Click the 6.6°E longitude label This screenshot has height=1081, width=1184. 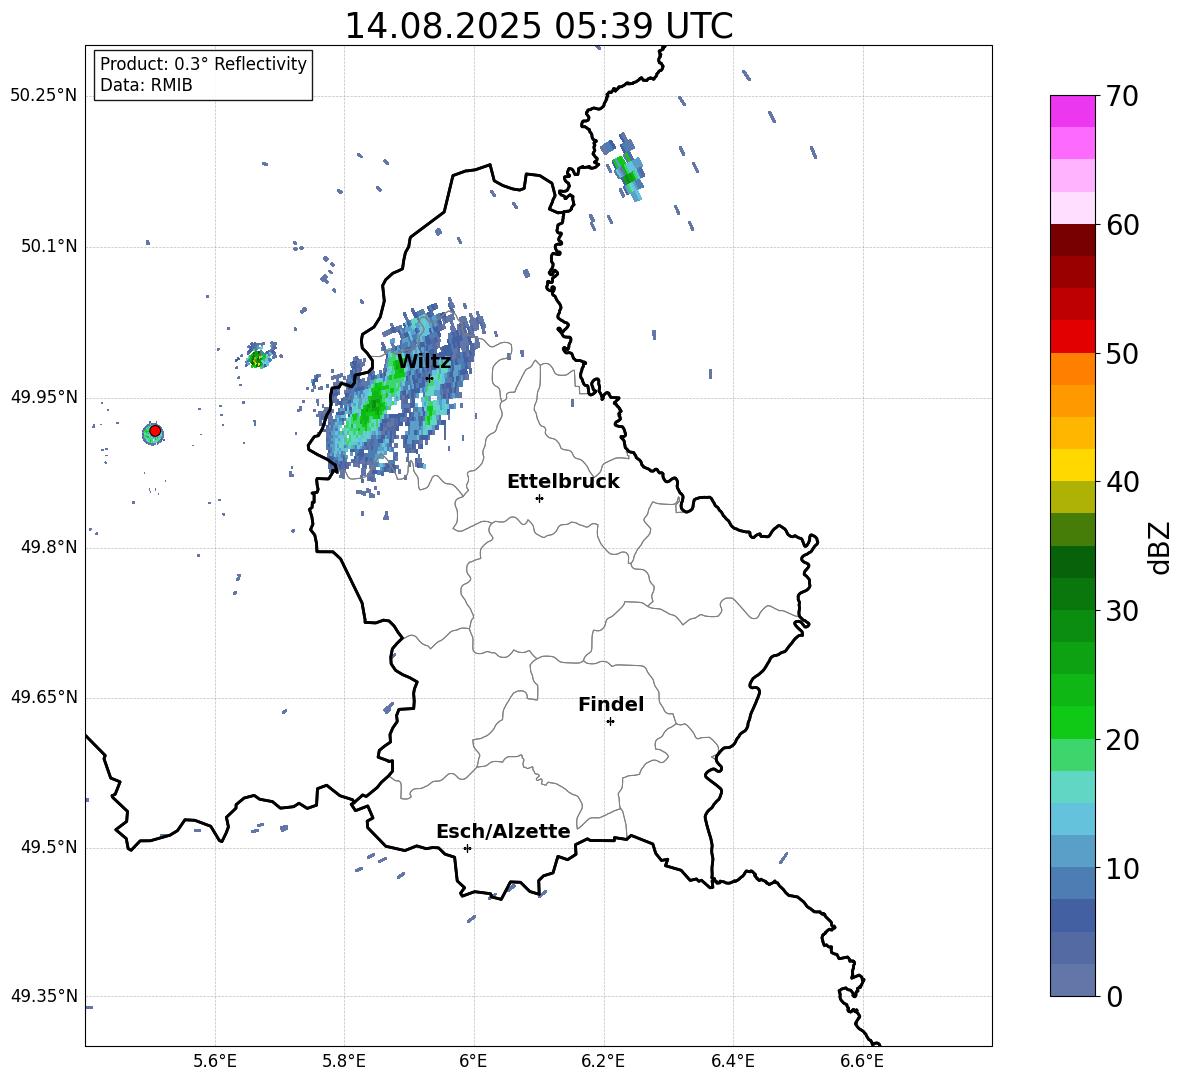coord(862,1061)
